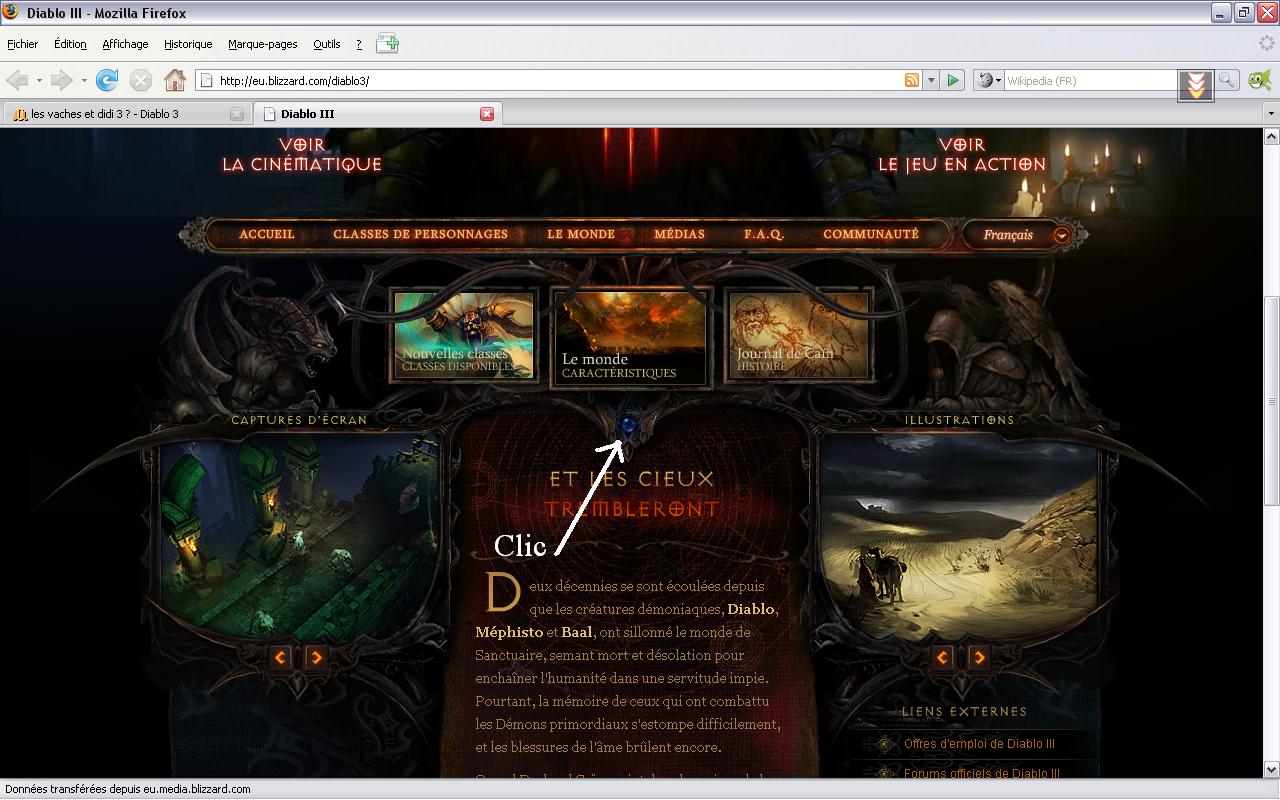Click the Stop loading button
The height and width of the screenshot is (800, 1280).
pos(141,80)
